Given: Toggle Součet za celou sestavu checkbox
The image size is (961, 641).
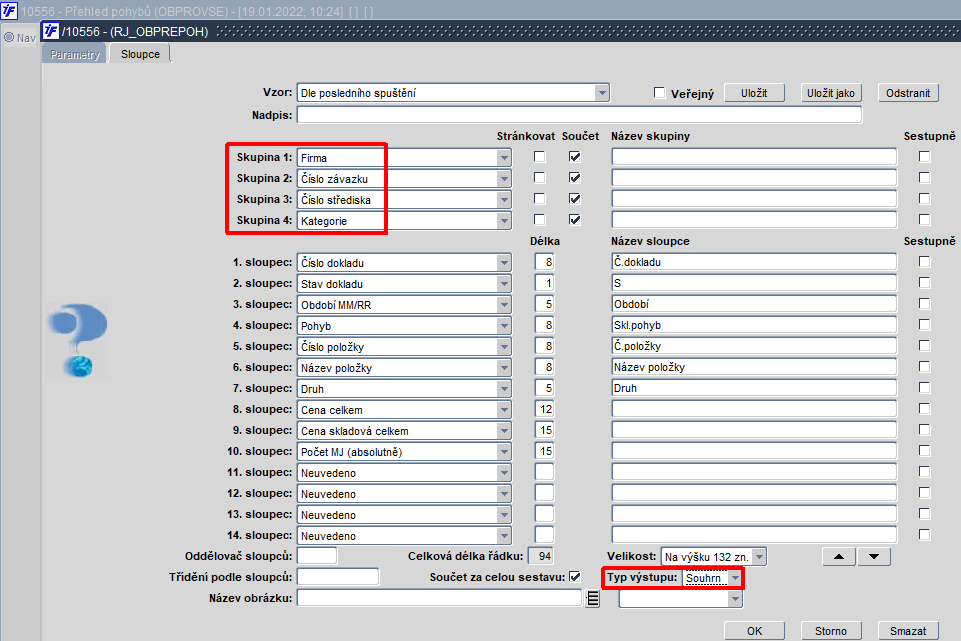Looking at the screenshot, I should pos(574,577).
